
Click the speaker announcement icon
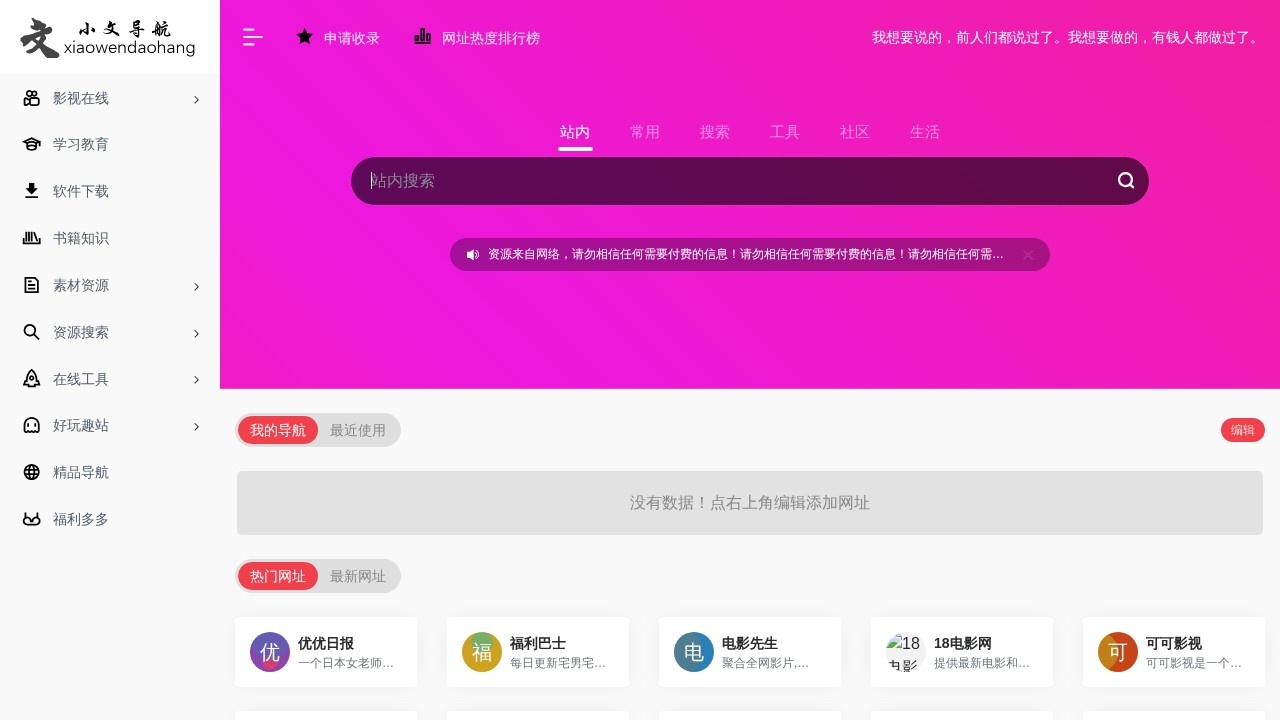[473, 255]
